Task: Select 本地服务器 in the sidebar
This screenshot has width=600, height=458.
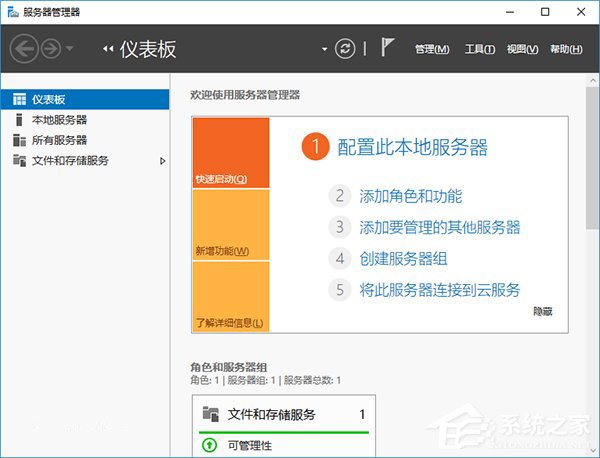Action: click(x=85, y=120)
